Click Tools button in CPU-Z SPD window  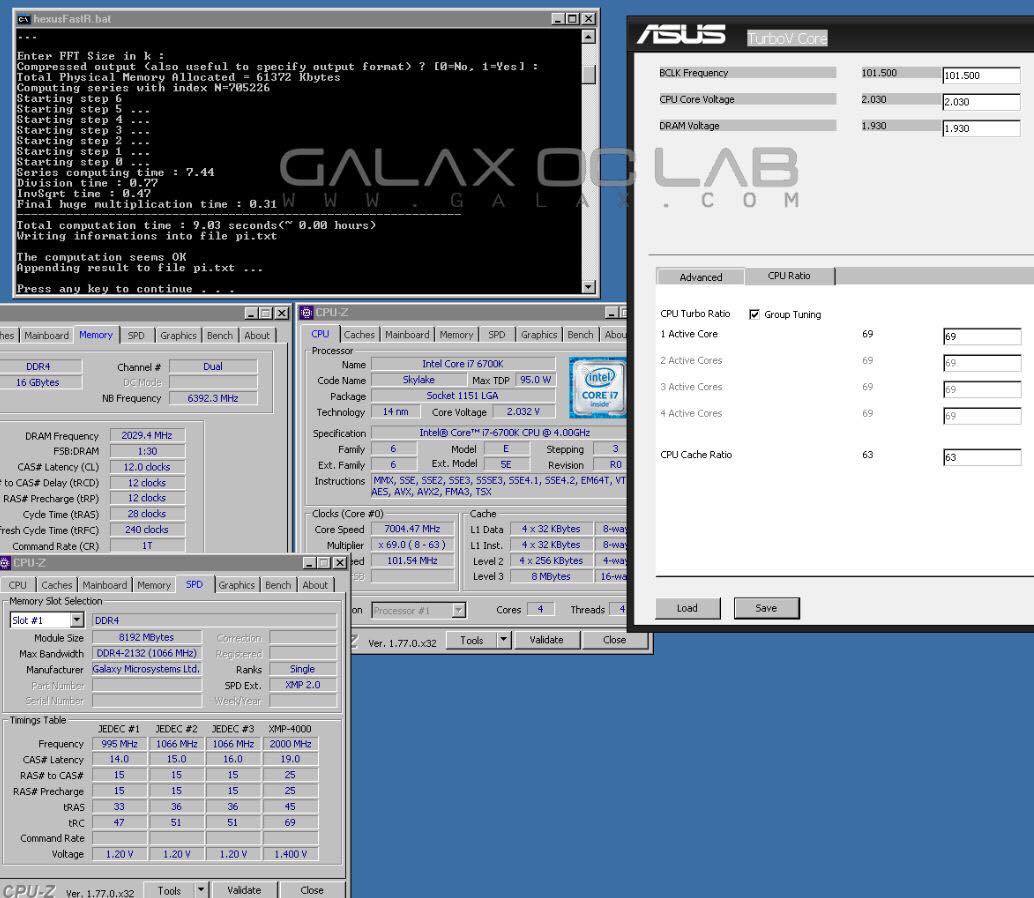169,889
